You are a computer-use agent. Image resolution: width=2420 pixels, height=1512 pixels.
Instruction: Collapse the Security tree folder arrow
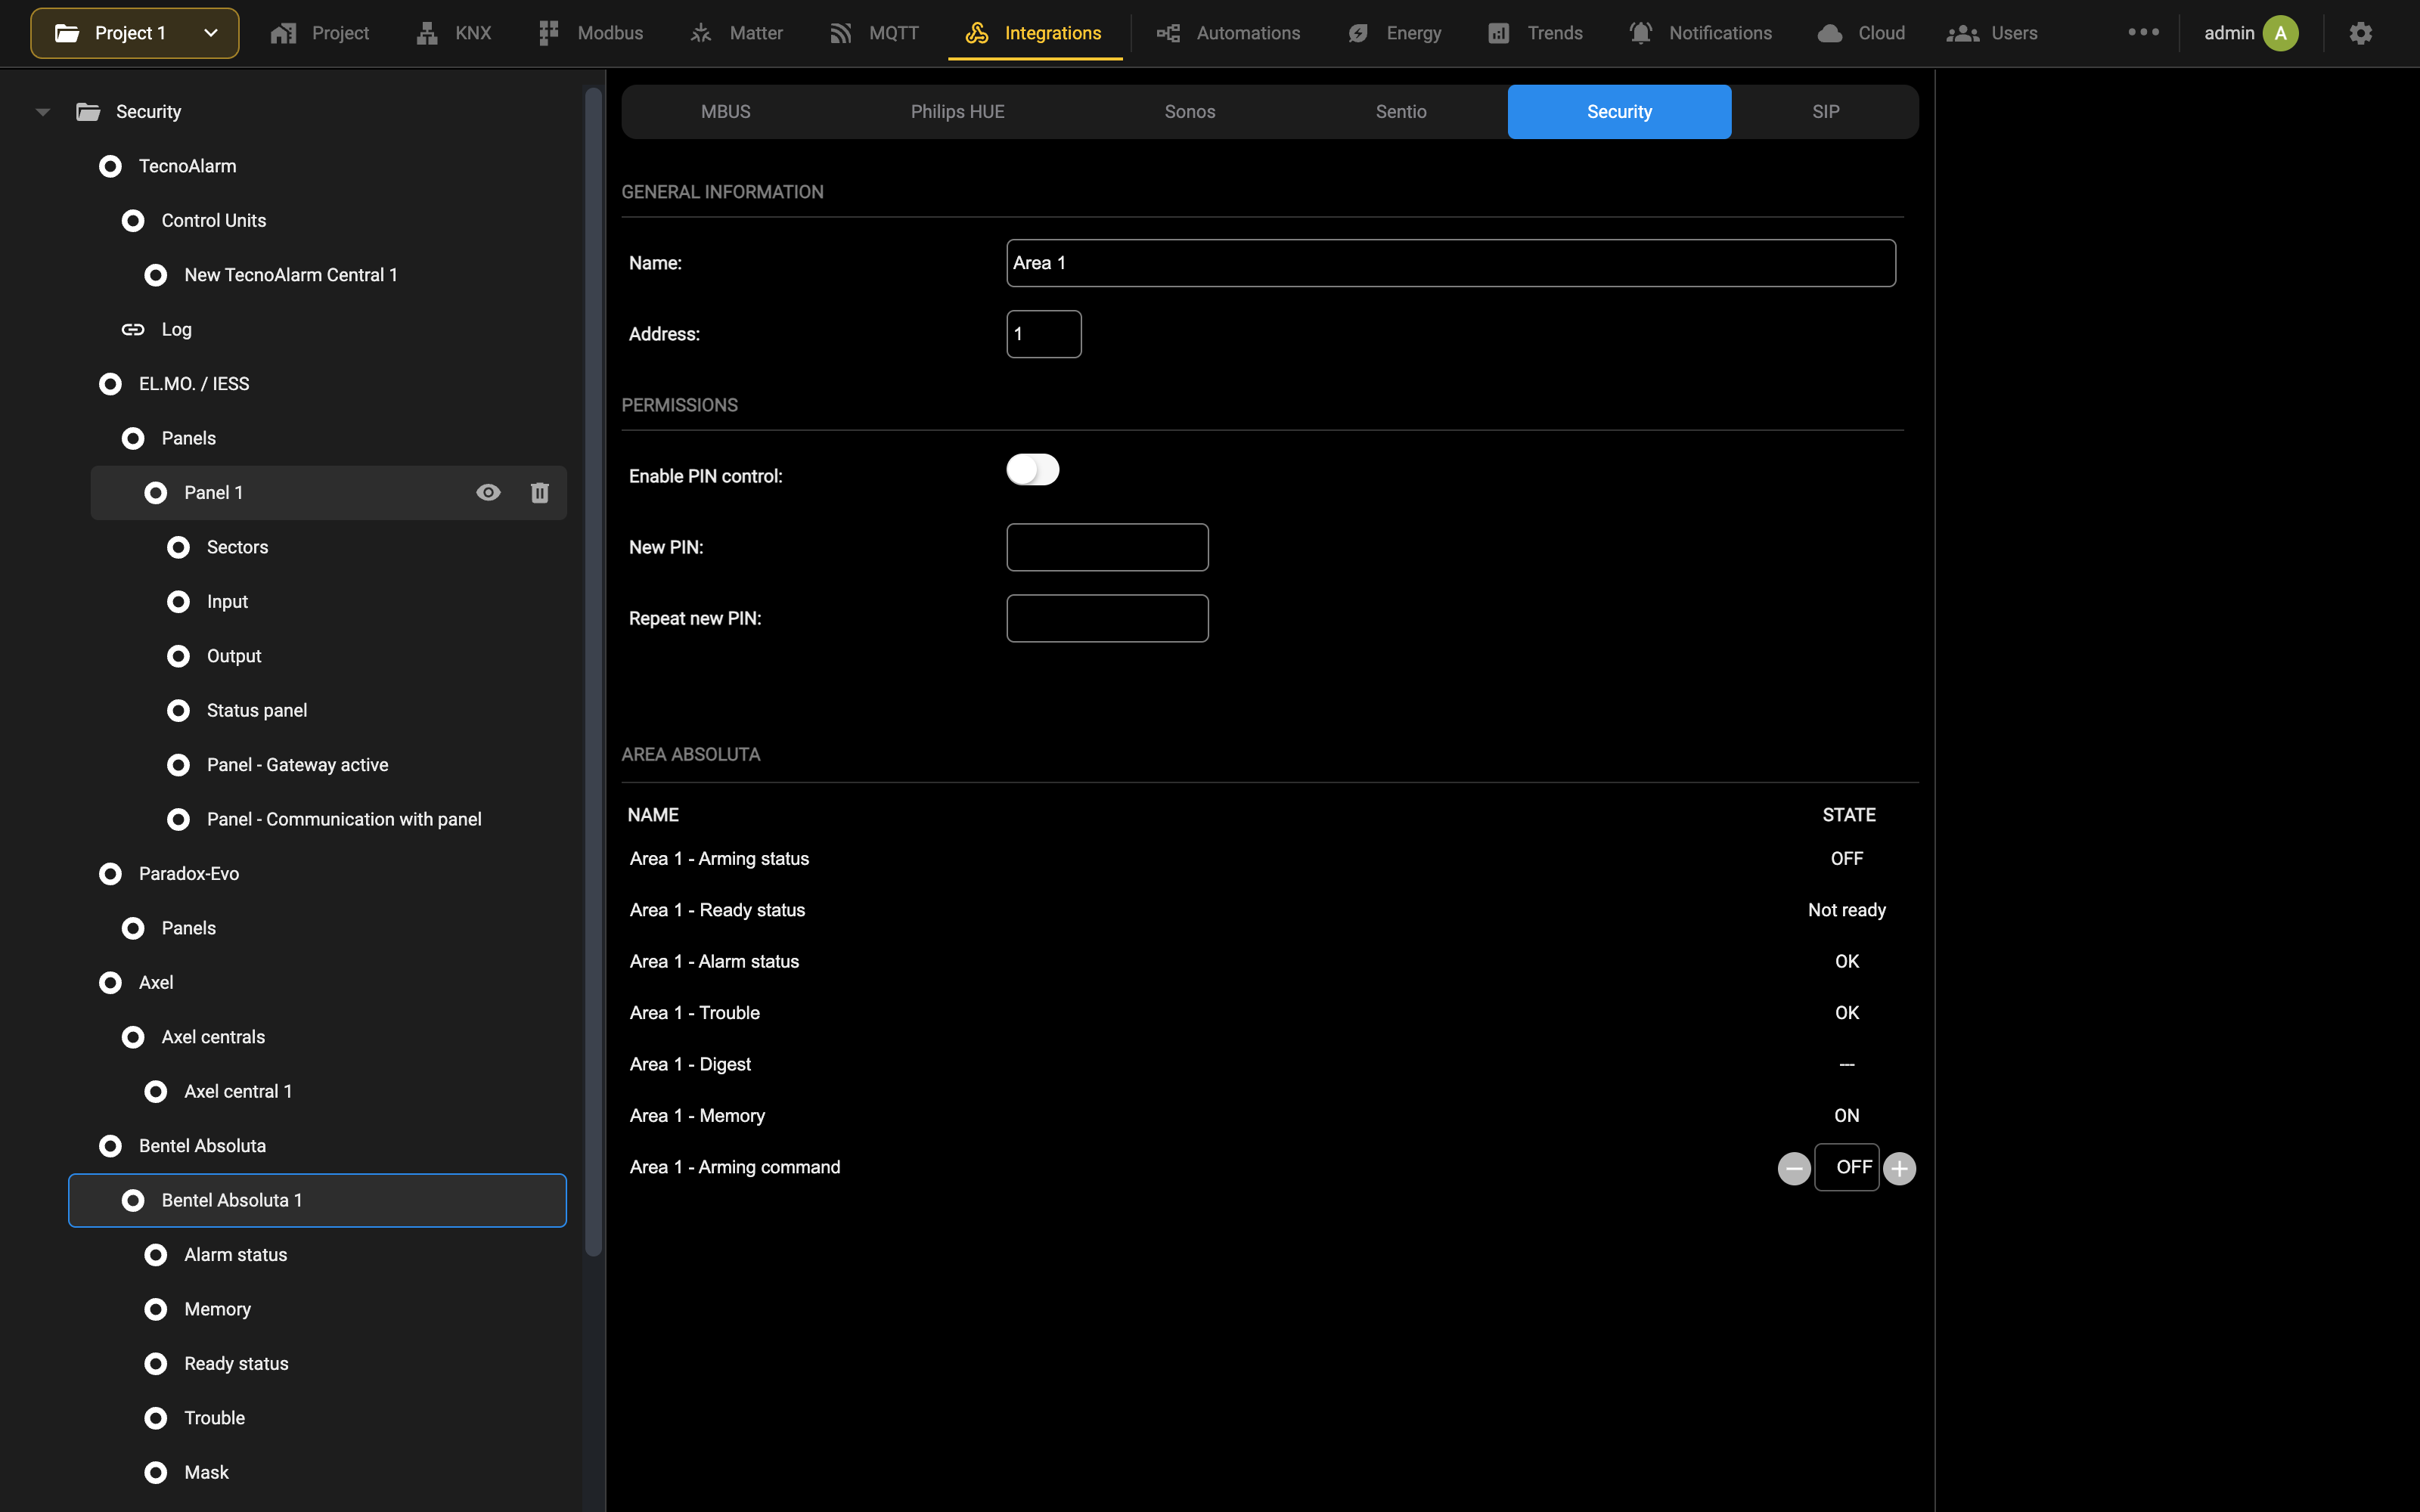click(x=42, y=112)
